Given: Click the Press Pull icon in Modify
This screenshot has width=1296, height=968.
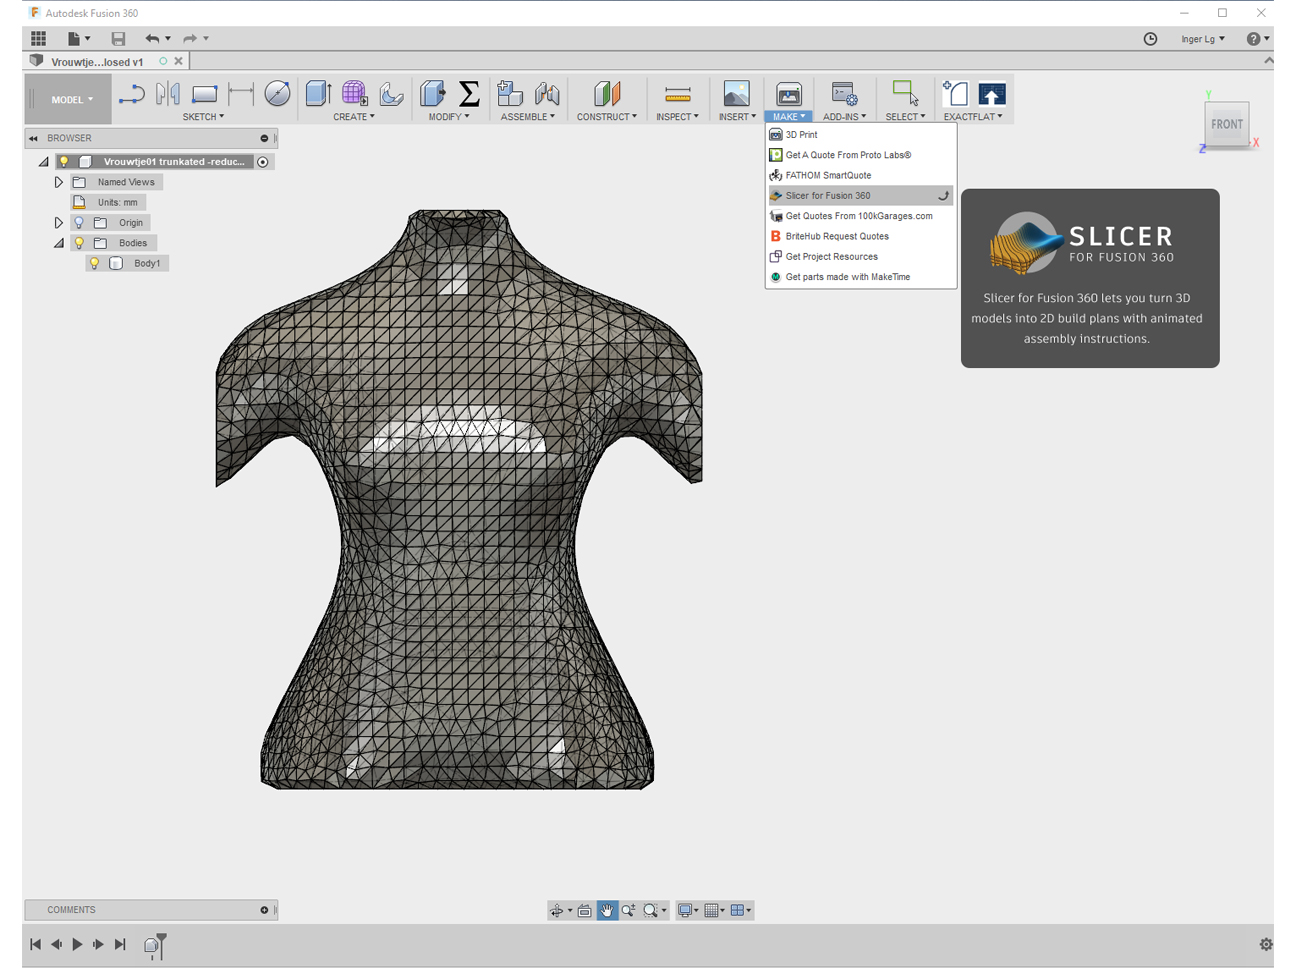Looking at the screenshot, I should 433,94.
